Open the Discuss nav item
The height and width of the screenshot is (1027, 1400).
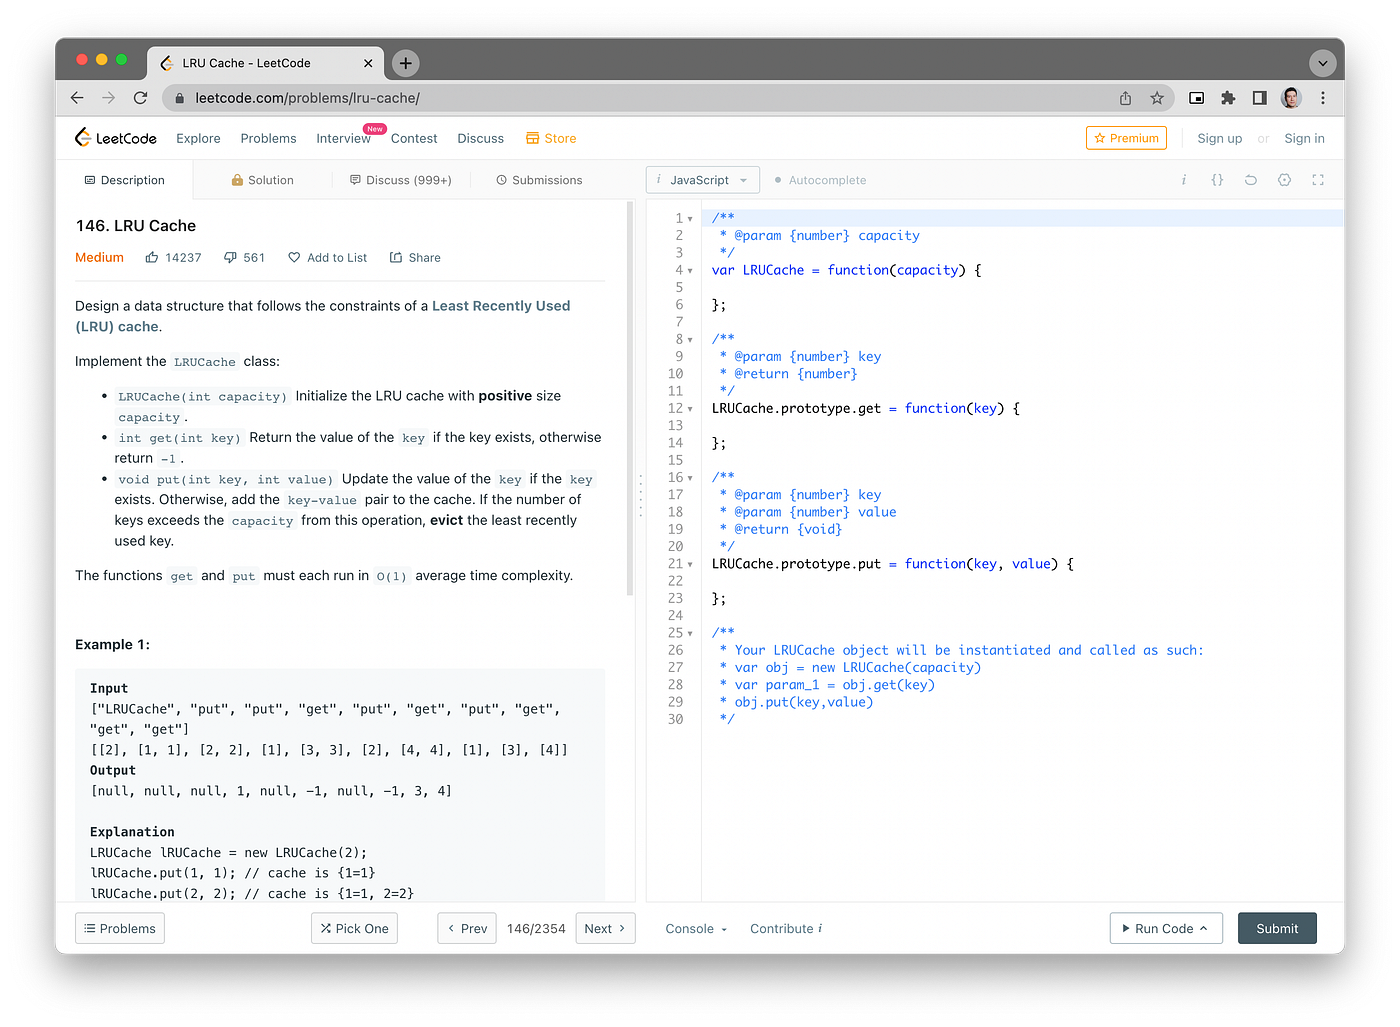click(x=480, y=138)
